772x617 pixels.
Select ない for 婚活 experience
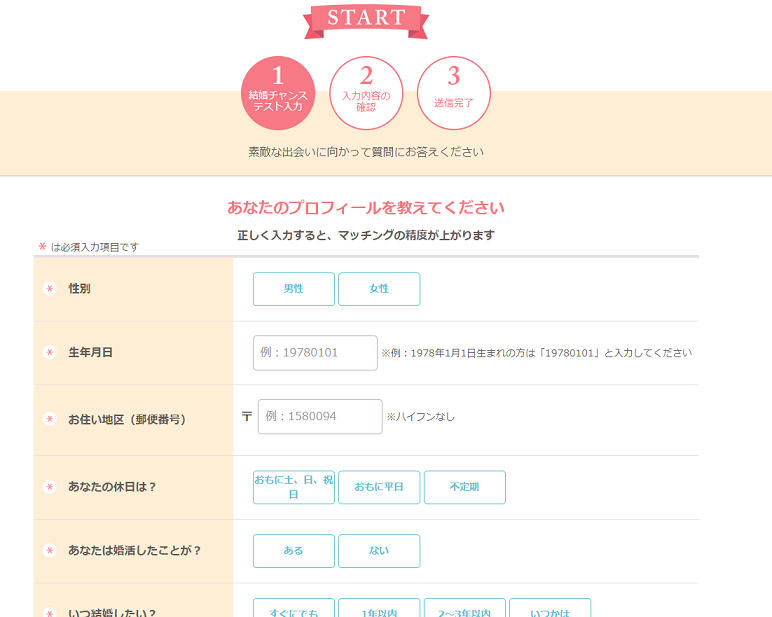click(x=379, y=551)
